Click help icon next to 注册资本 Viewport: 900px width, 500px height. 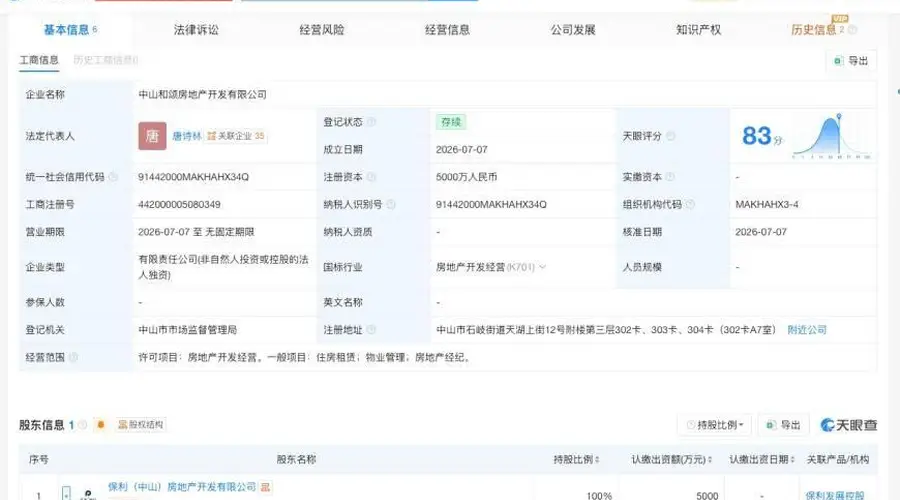coord(371,177)
